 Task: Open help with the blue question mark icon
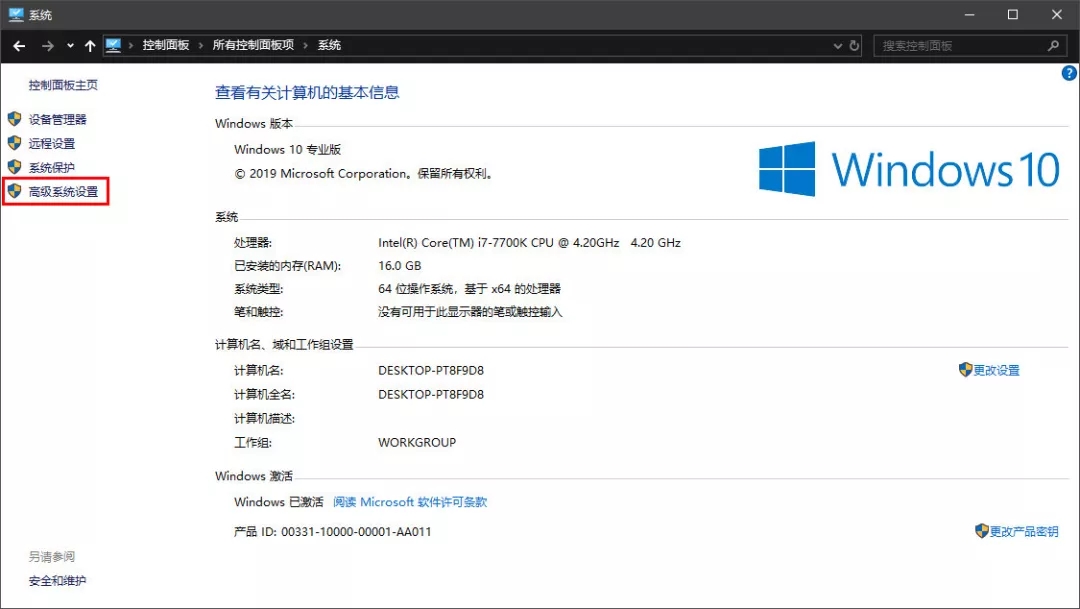(1068, 72)
